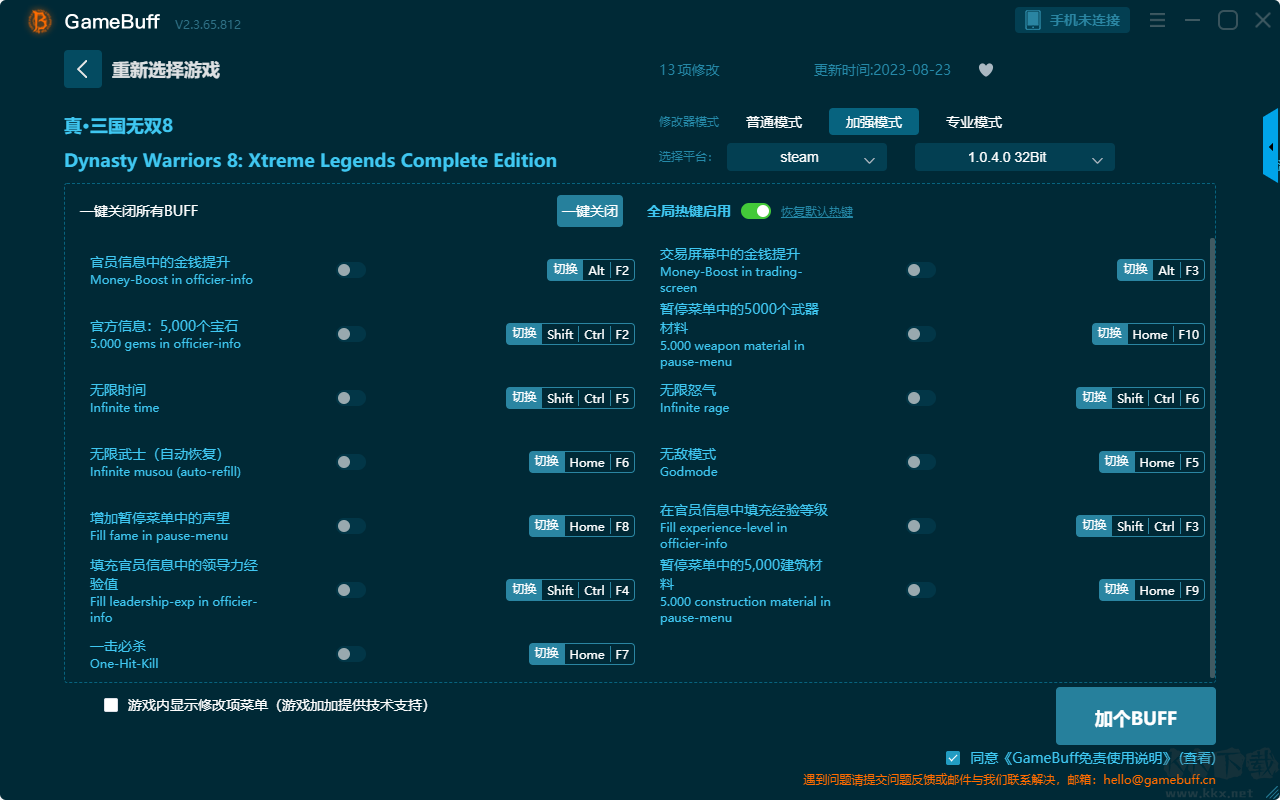Viewport: 1280px width, 800px height.
Task: Click the Godmode Home F5 hotkey
Action: point(1152,462)
